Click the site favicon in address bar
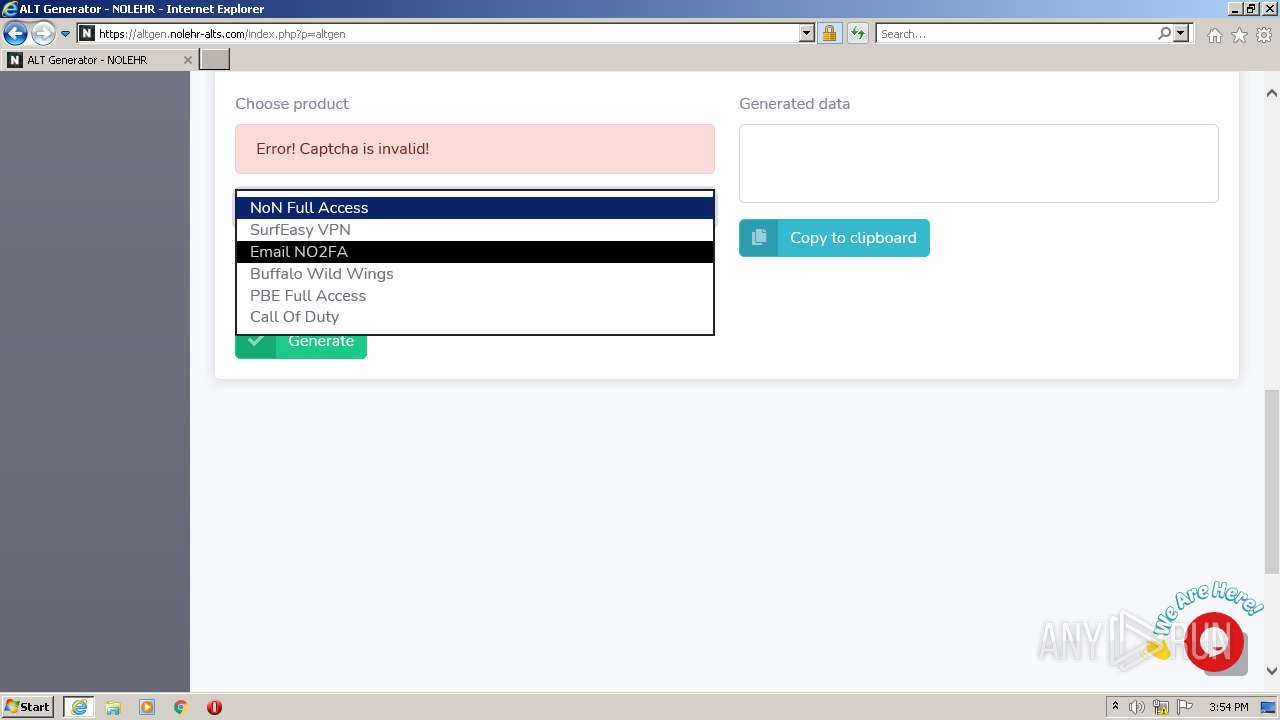The width and height of the screenshot is (1280, 720). click(x=87, y=34)
